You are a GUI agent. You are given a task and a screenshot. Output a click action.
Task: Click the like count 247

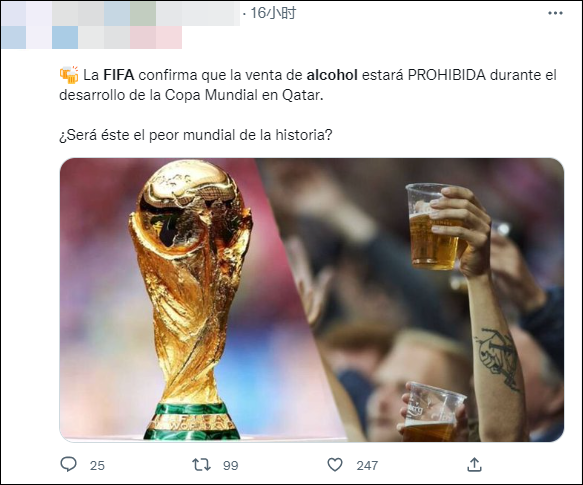367,465
